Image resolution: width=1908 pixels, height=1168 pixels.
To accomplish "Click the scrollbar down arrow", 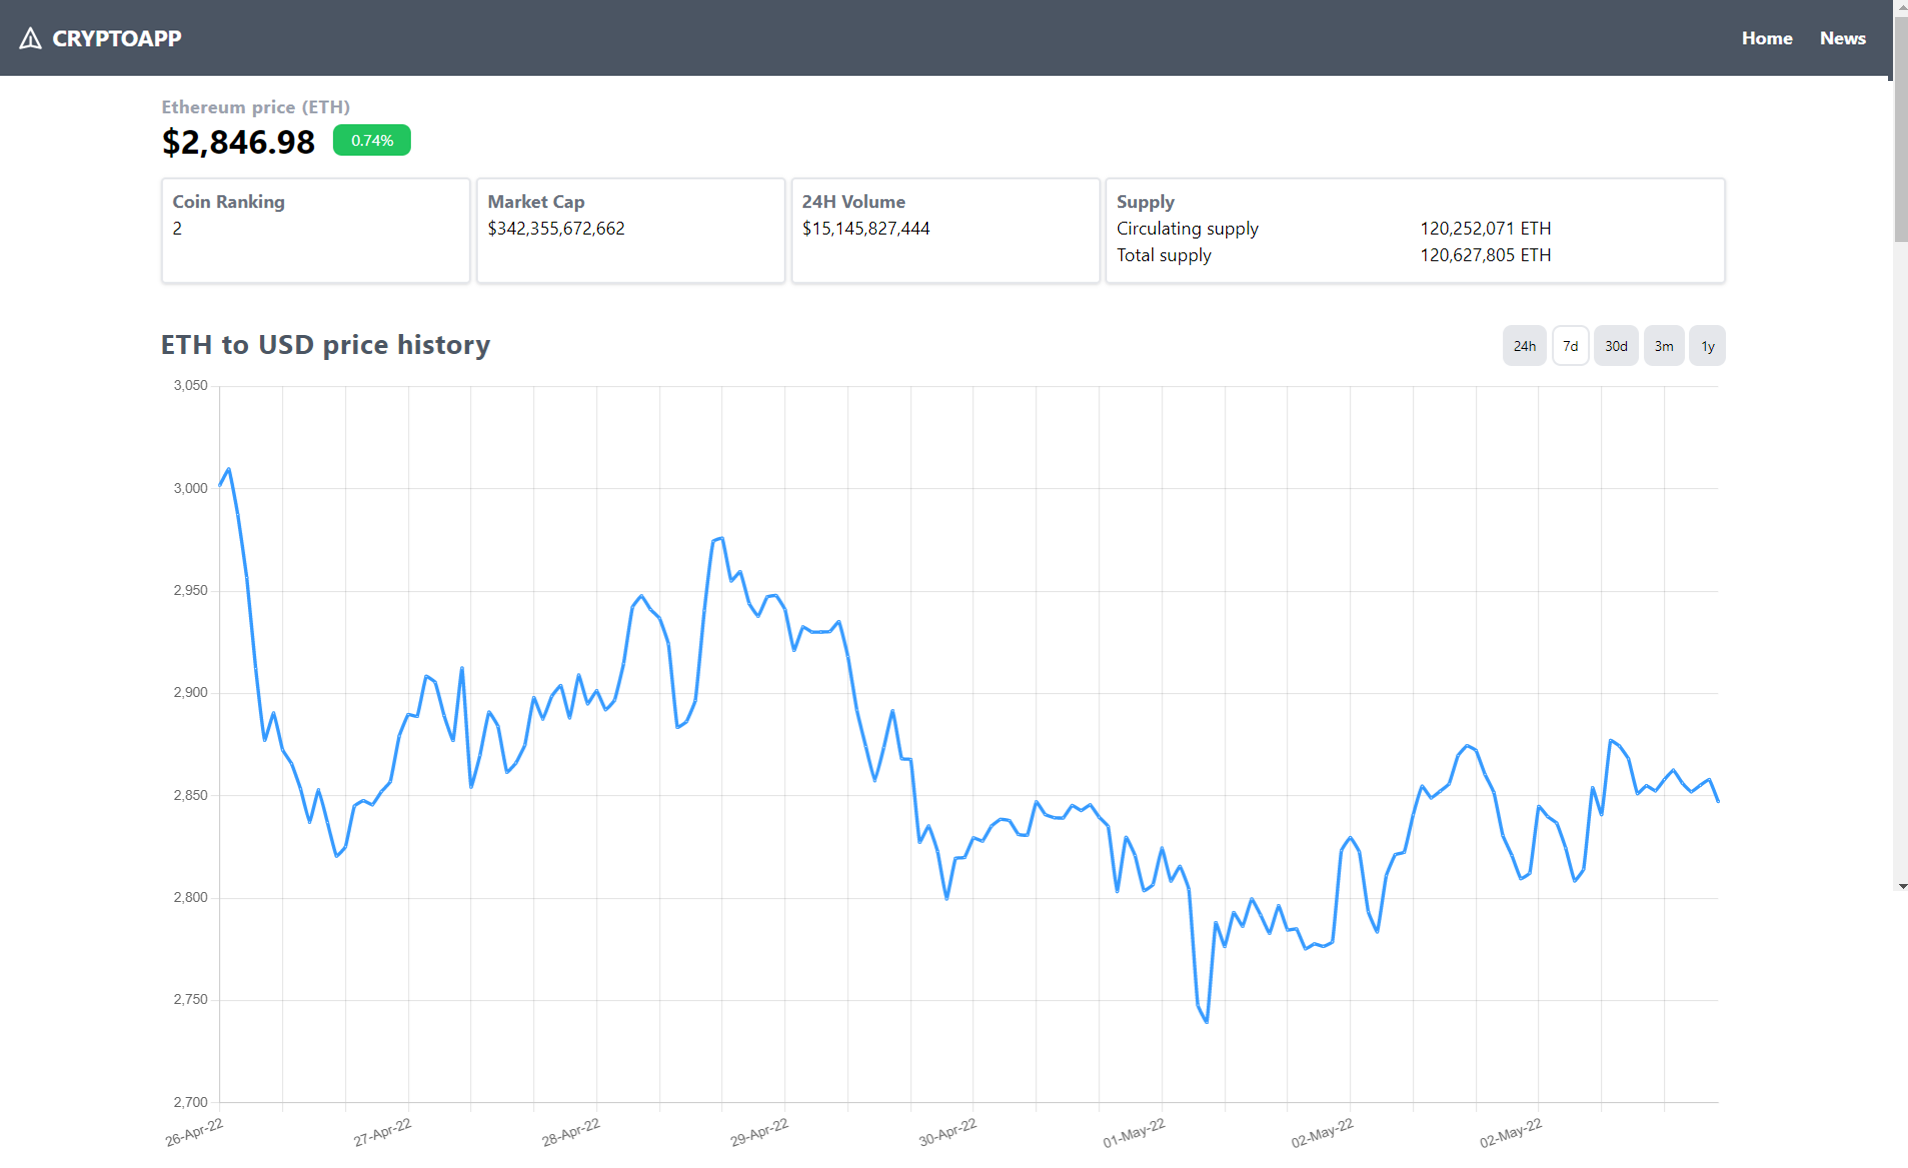I will pos(1901,886).
